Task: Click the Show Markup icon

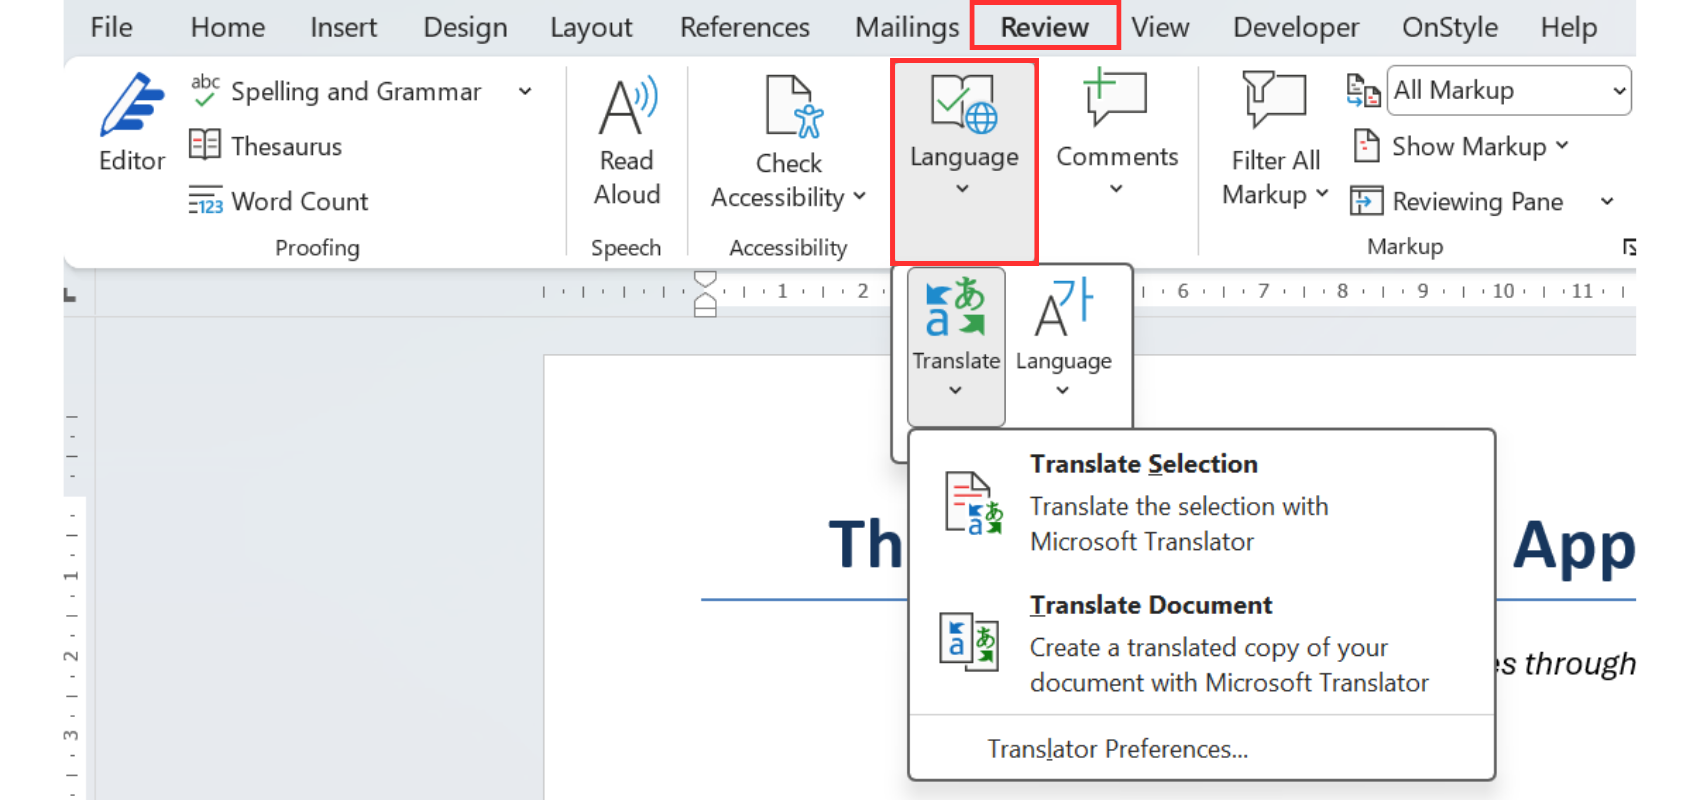Action: tap(1366, 146)
